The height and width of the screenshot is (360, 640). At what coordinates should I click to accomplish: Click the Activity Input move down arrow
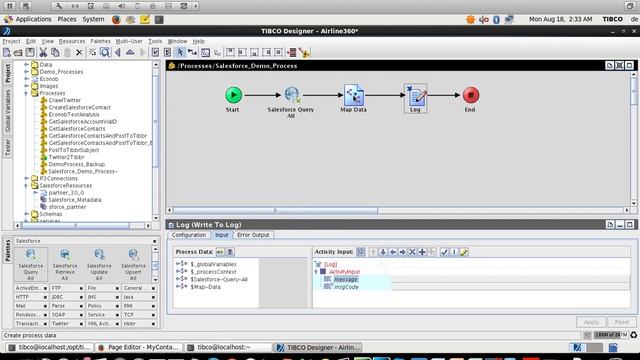[383, 252]
